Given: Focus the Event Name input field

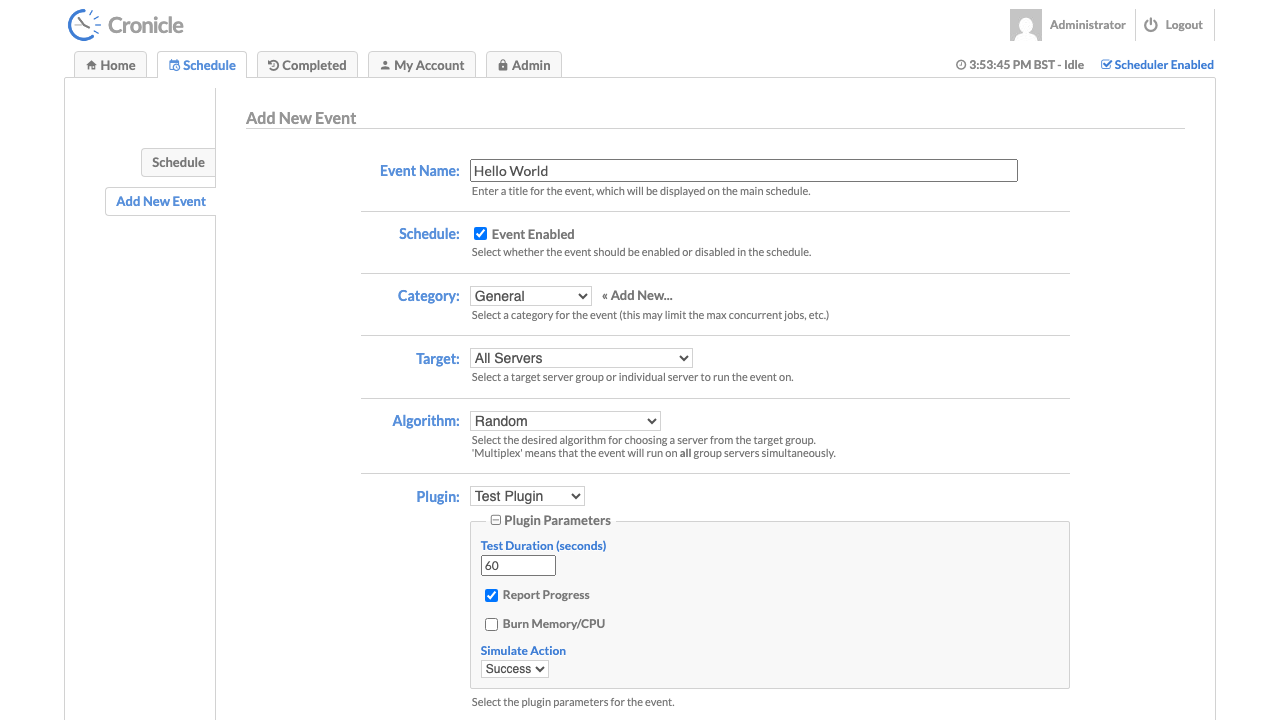Looking at the screenshot, I should point(744,171).
